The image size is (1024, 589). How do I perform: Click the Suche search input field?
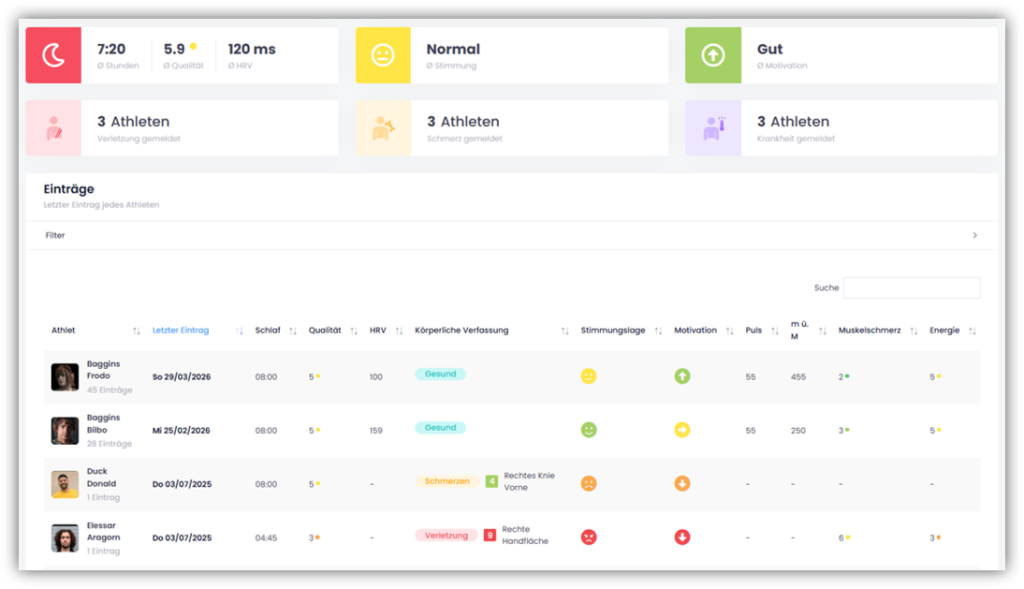(x=911, y=288)
